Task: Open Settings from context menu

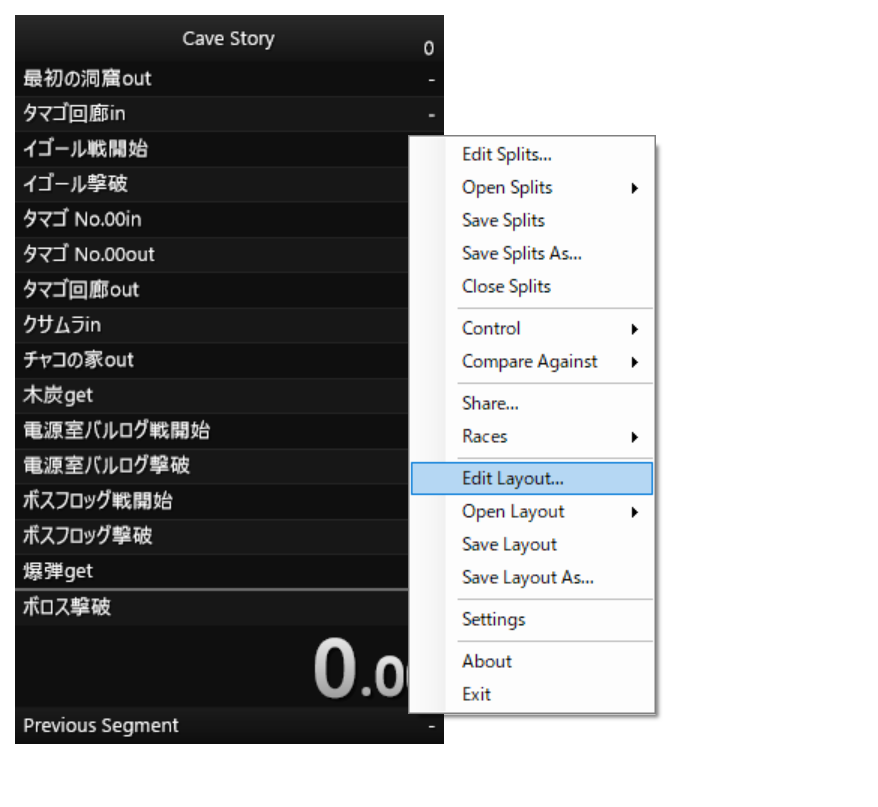Action: [x=532, y=620]
